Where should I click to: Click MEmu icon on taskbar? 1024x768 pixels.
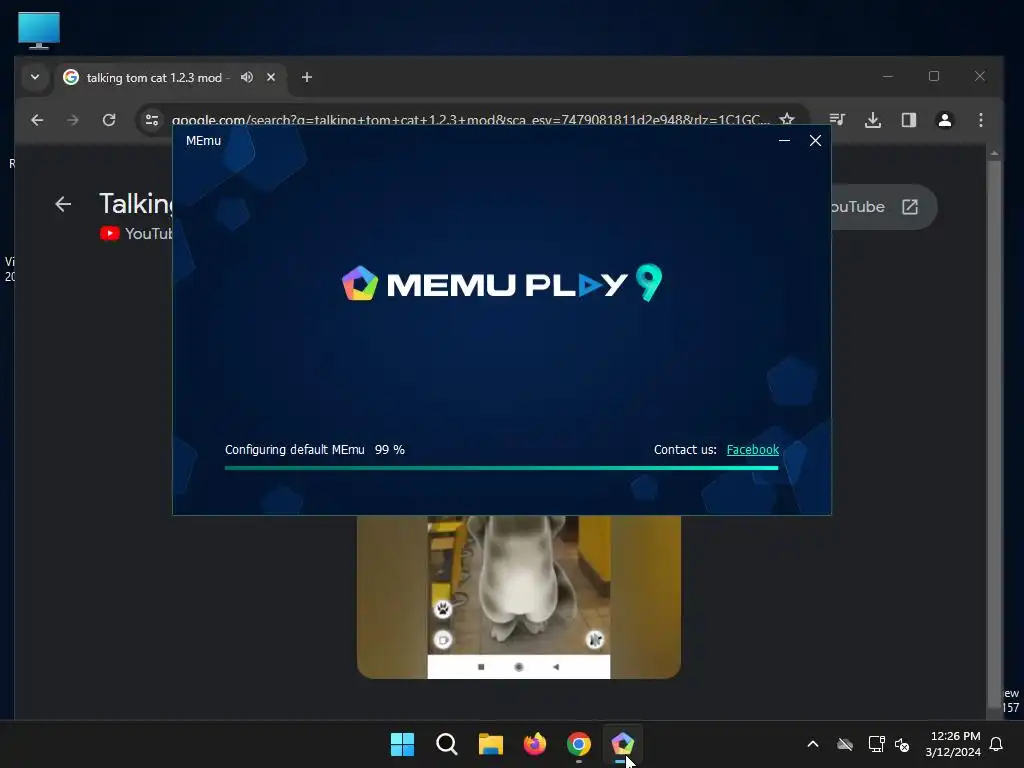tap(622, 744)
